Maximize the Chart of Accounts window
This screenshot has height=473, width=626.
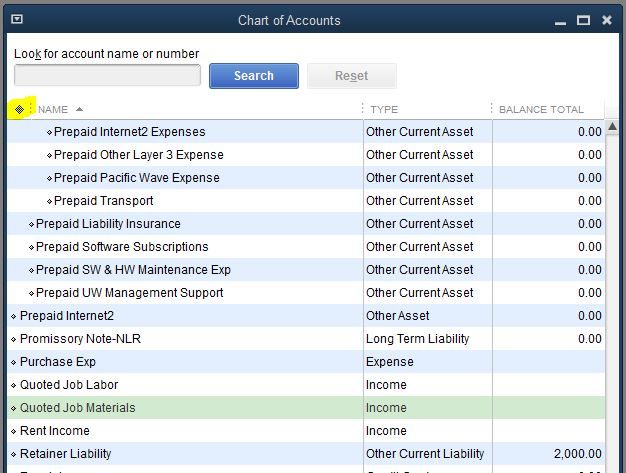(583, 19)
